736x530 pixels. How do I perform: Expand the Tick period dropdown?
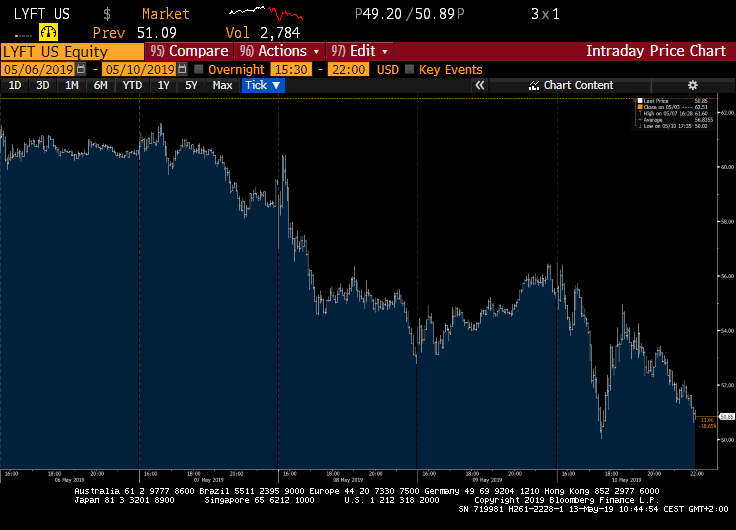[263, 85]
